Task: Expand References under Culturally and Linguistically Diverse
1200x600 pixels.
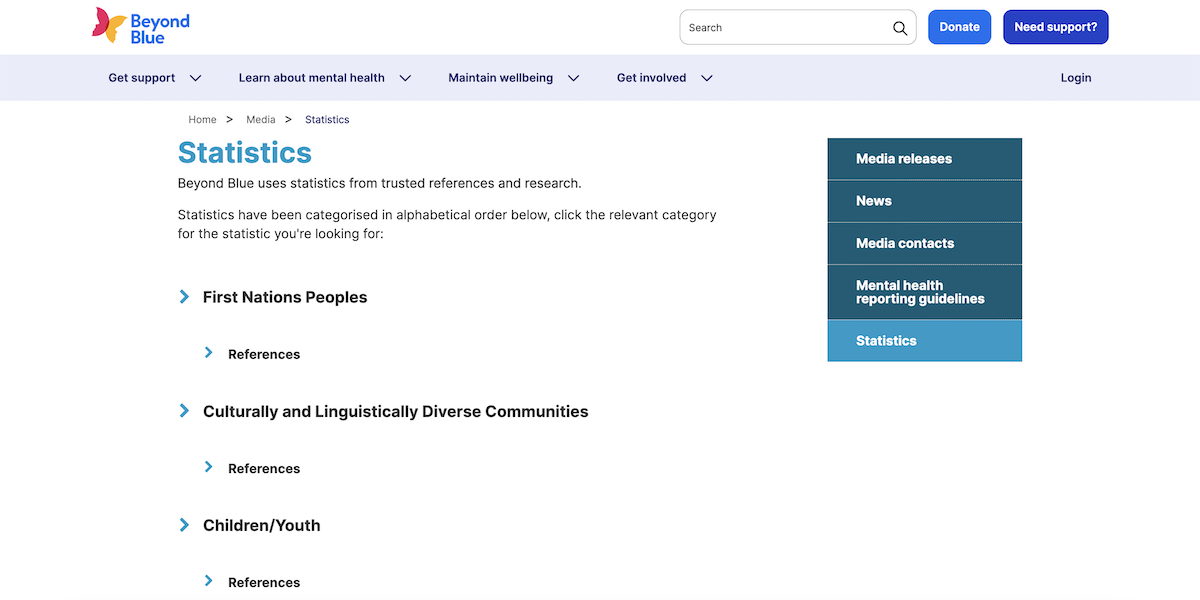Action: point(263,468)
